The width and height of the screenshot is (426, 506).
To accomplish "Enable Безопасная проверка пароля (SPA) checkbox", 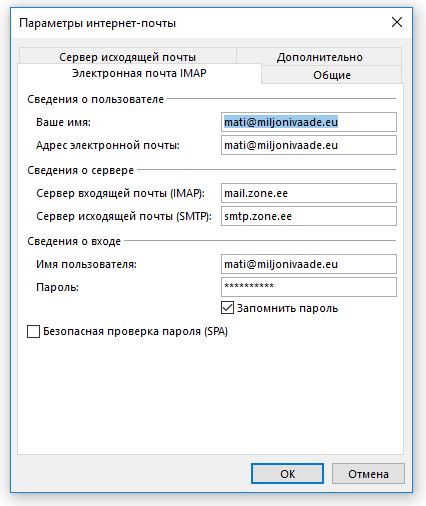I will 33,331.
